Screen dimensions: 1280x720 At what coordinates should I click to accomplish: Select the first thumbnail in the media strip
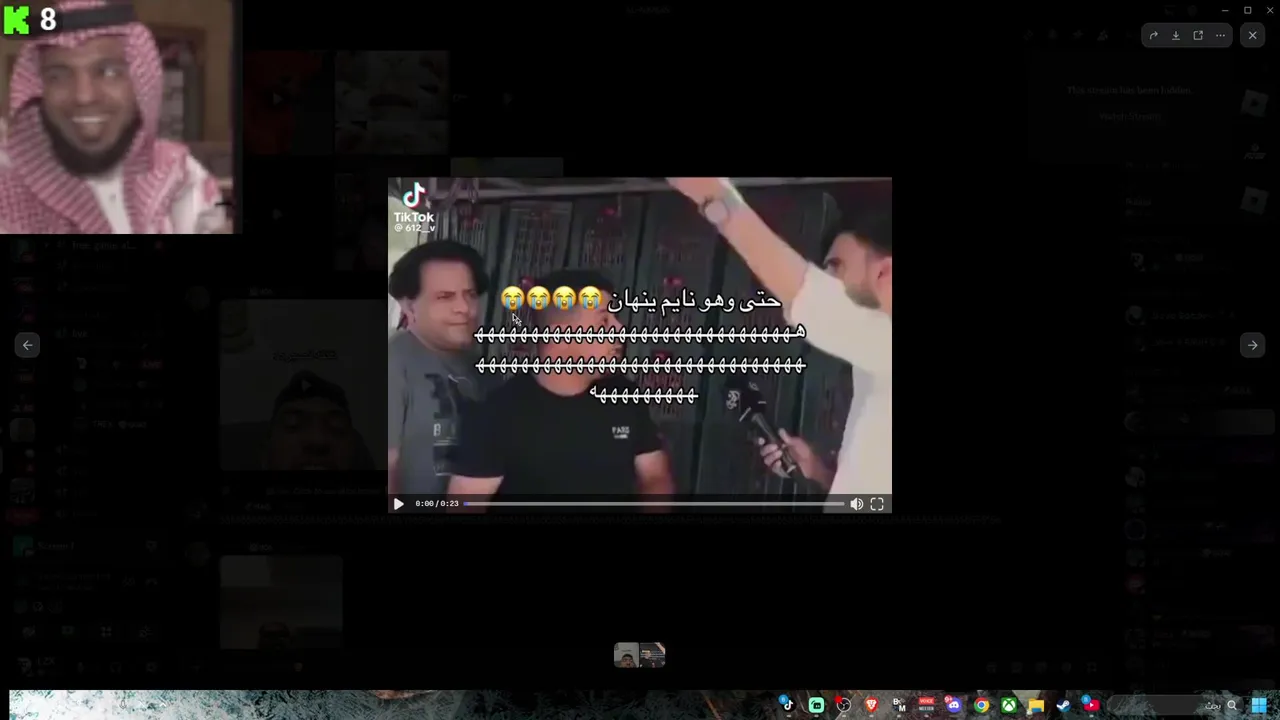coord(626,655)
